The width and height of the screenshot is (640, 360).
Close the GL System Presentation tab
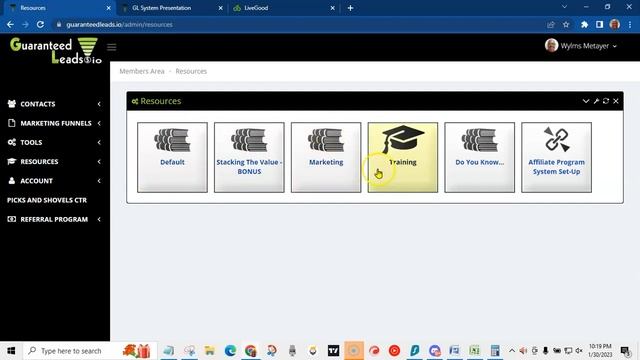[x=220, y=8]
